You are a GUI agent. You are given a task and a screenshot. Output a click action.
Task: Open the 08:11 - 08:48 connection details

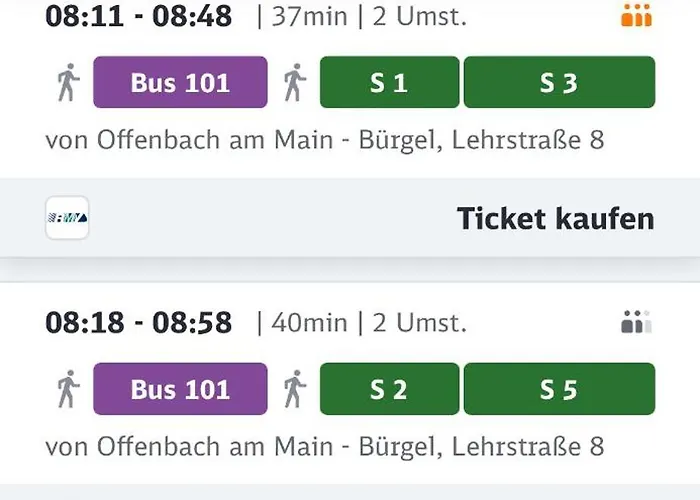pos(139,16)
